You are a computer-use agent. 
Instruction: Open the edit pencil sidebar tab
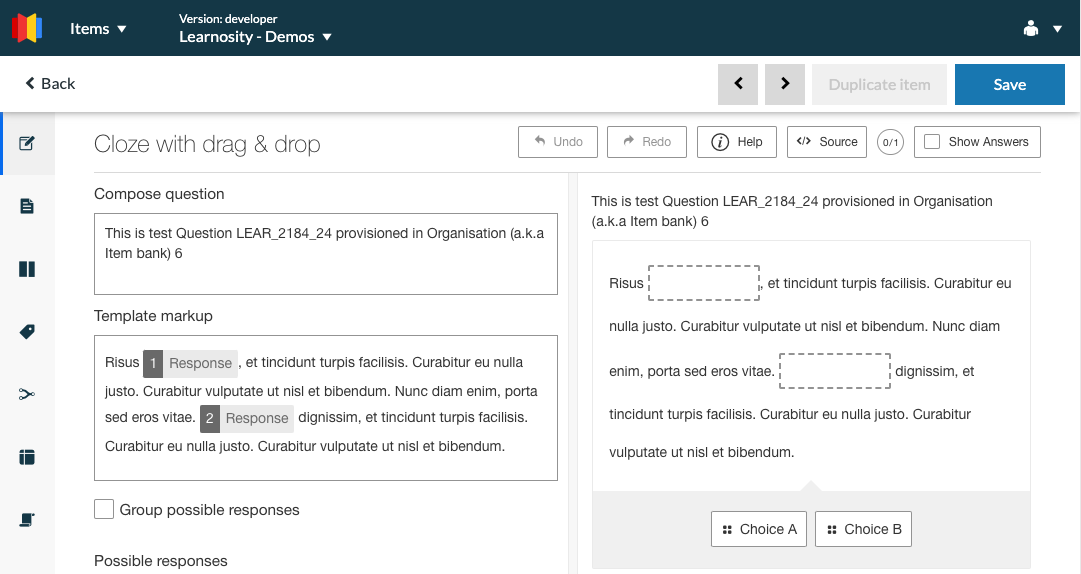(27, 143)
